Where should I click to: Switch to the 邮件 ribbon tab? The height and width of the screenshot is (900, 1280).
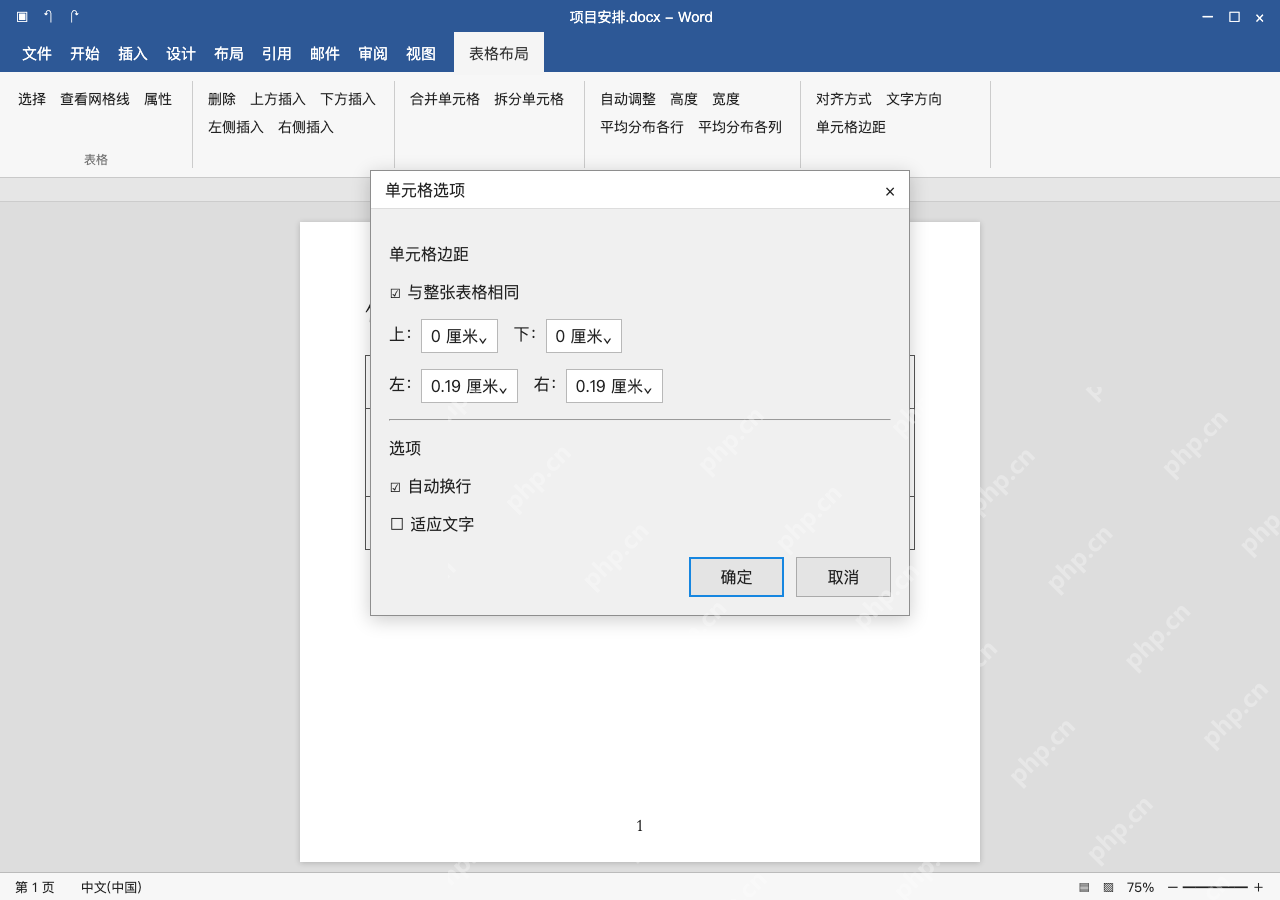click(x=325, y=53)
